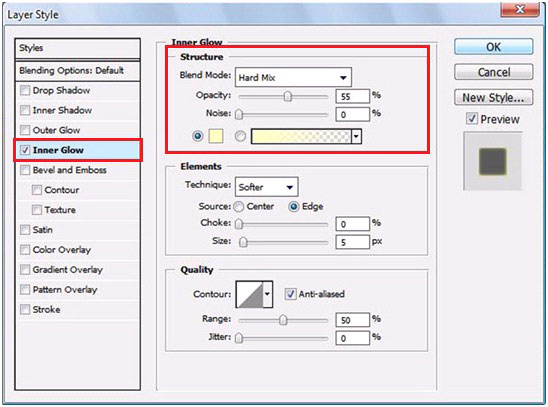Image resolution: width=548 pixels, height=407 pixels.
Task: Expand the Contour picker dropdown arrow
Action: coord(268,294)
